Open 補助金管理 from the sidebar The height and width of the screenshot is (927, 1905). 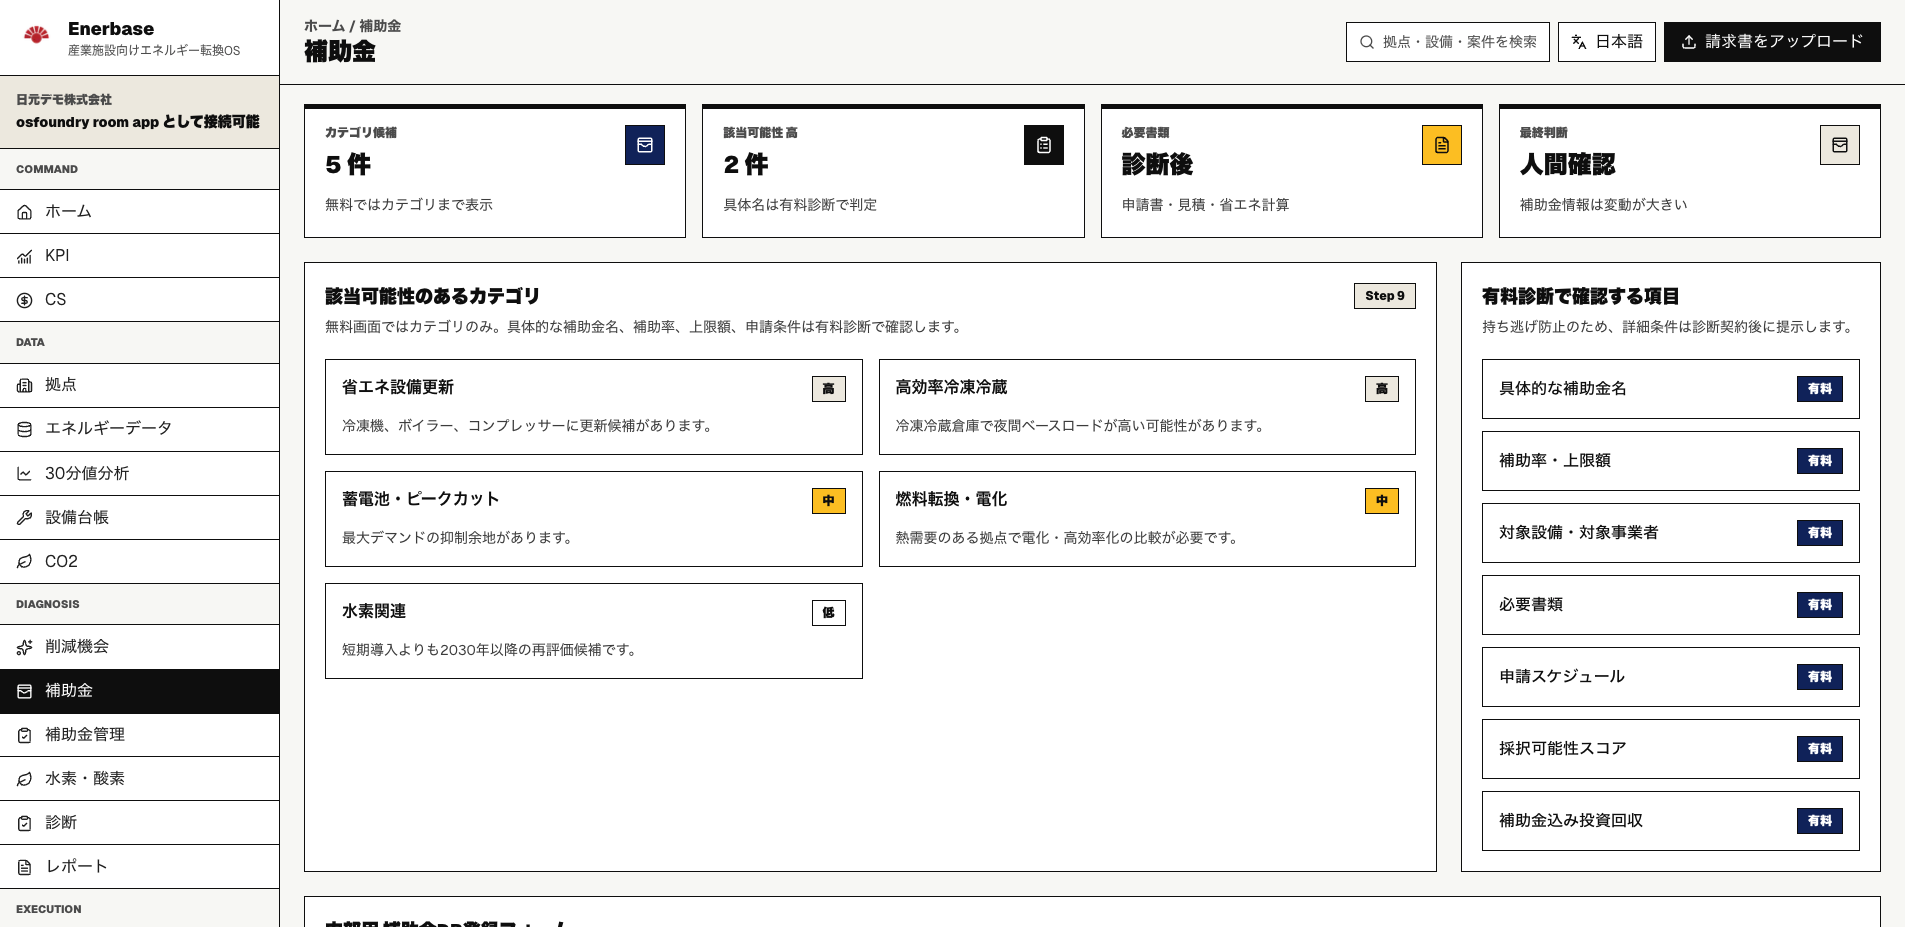[140, 735]
